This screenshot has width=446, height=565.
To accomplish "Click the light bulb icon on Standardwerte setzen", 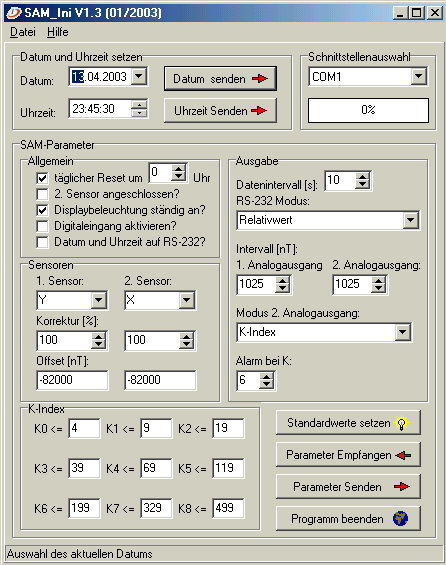I will click(401, 423).
